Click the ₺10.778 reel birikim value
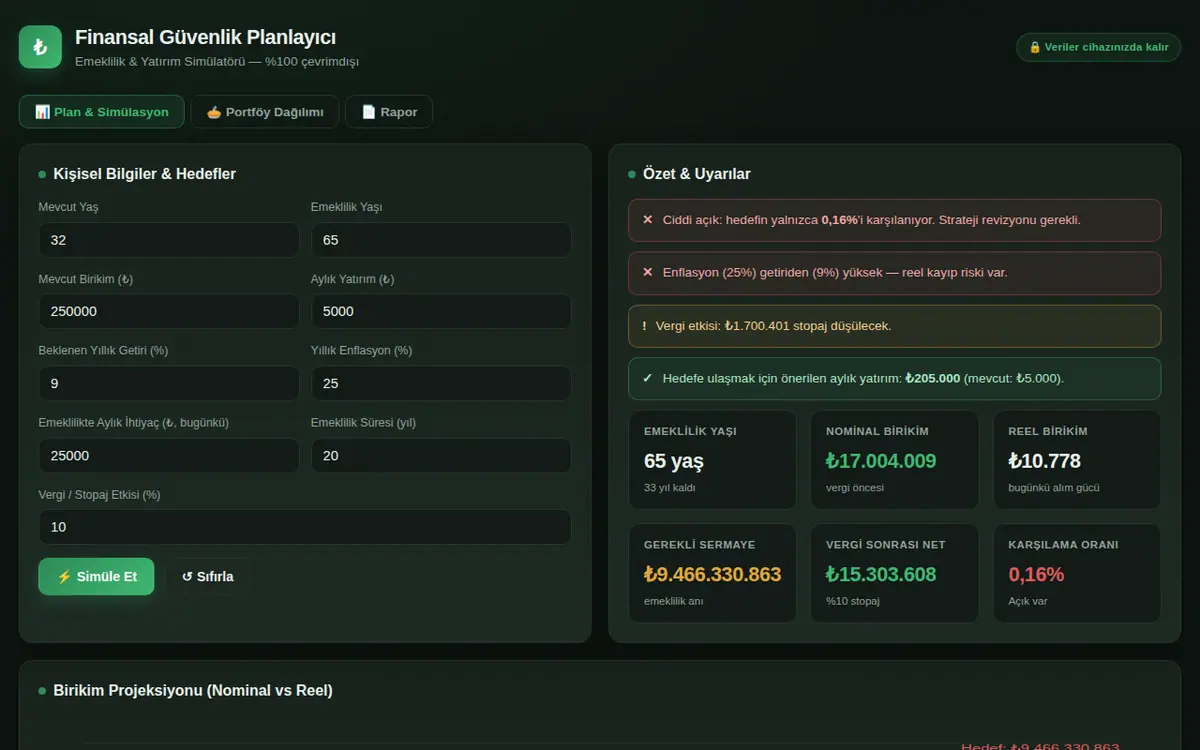Image resolution: width=1200 pixels, height=750 pixels. coord(1045,461)
